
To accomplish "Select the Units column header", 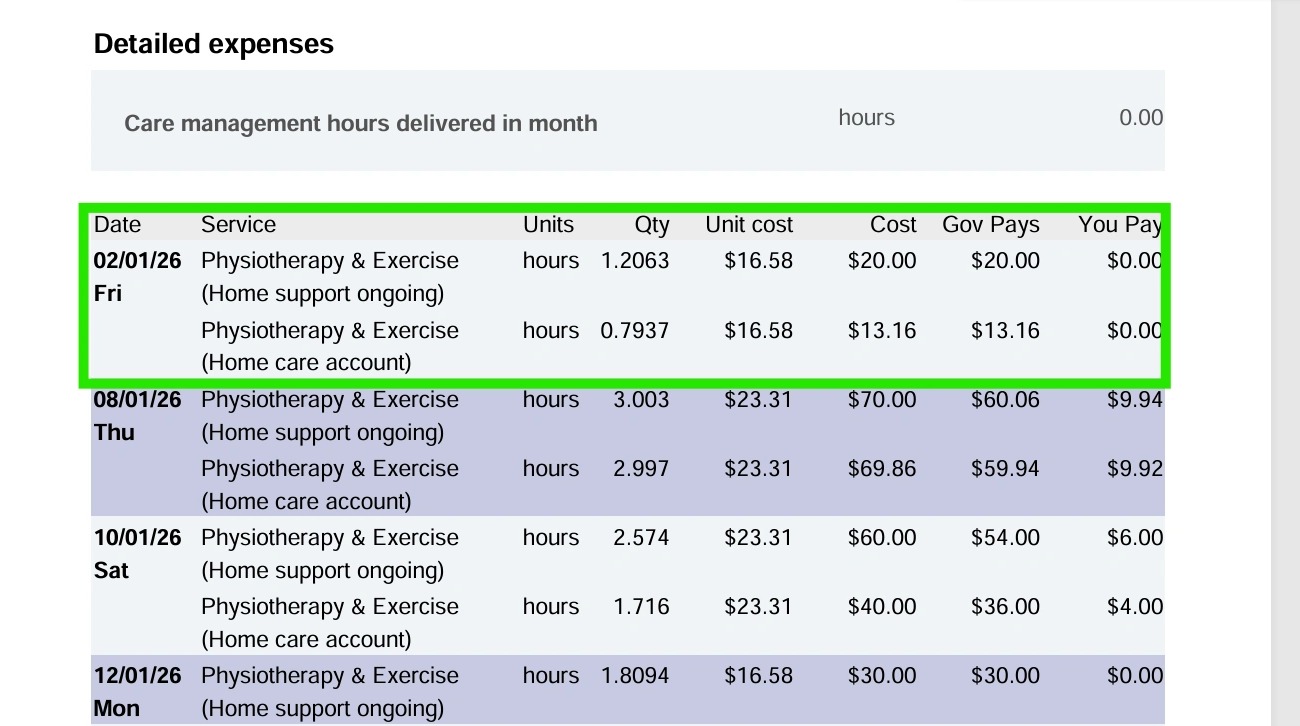I will pos(548,225).
